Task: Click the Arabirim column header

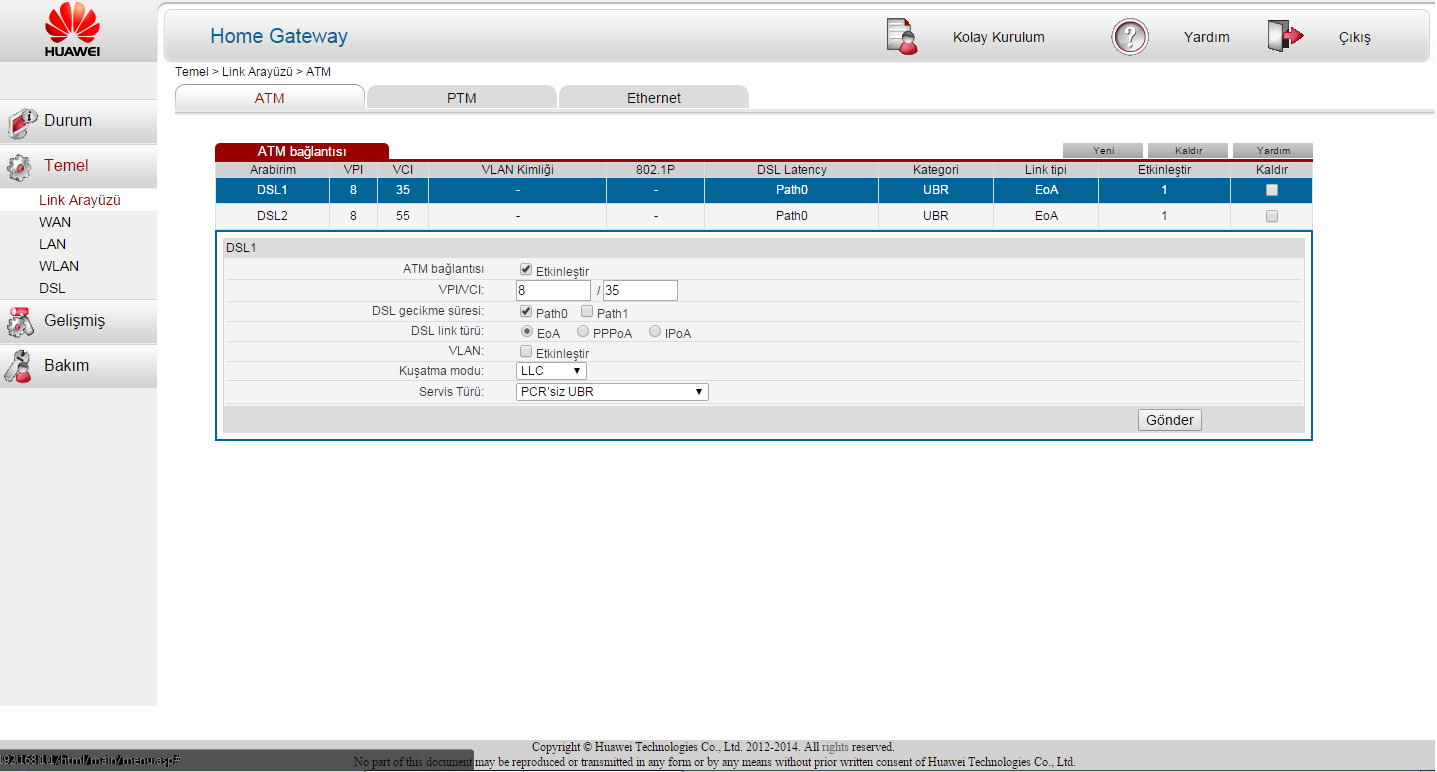Action: tap(273, 170)
